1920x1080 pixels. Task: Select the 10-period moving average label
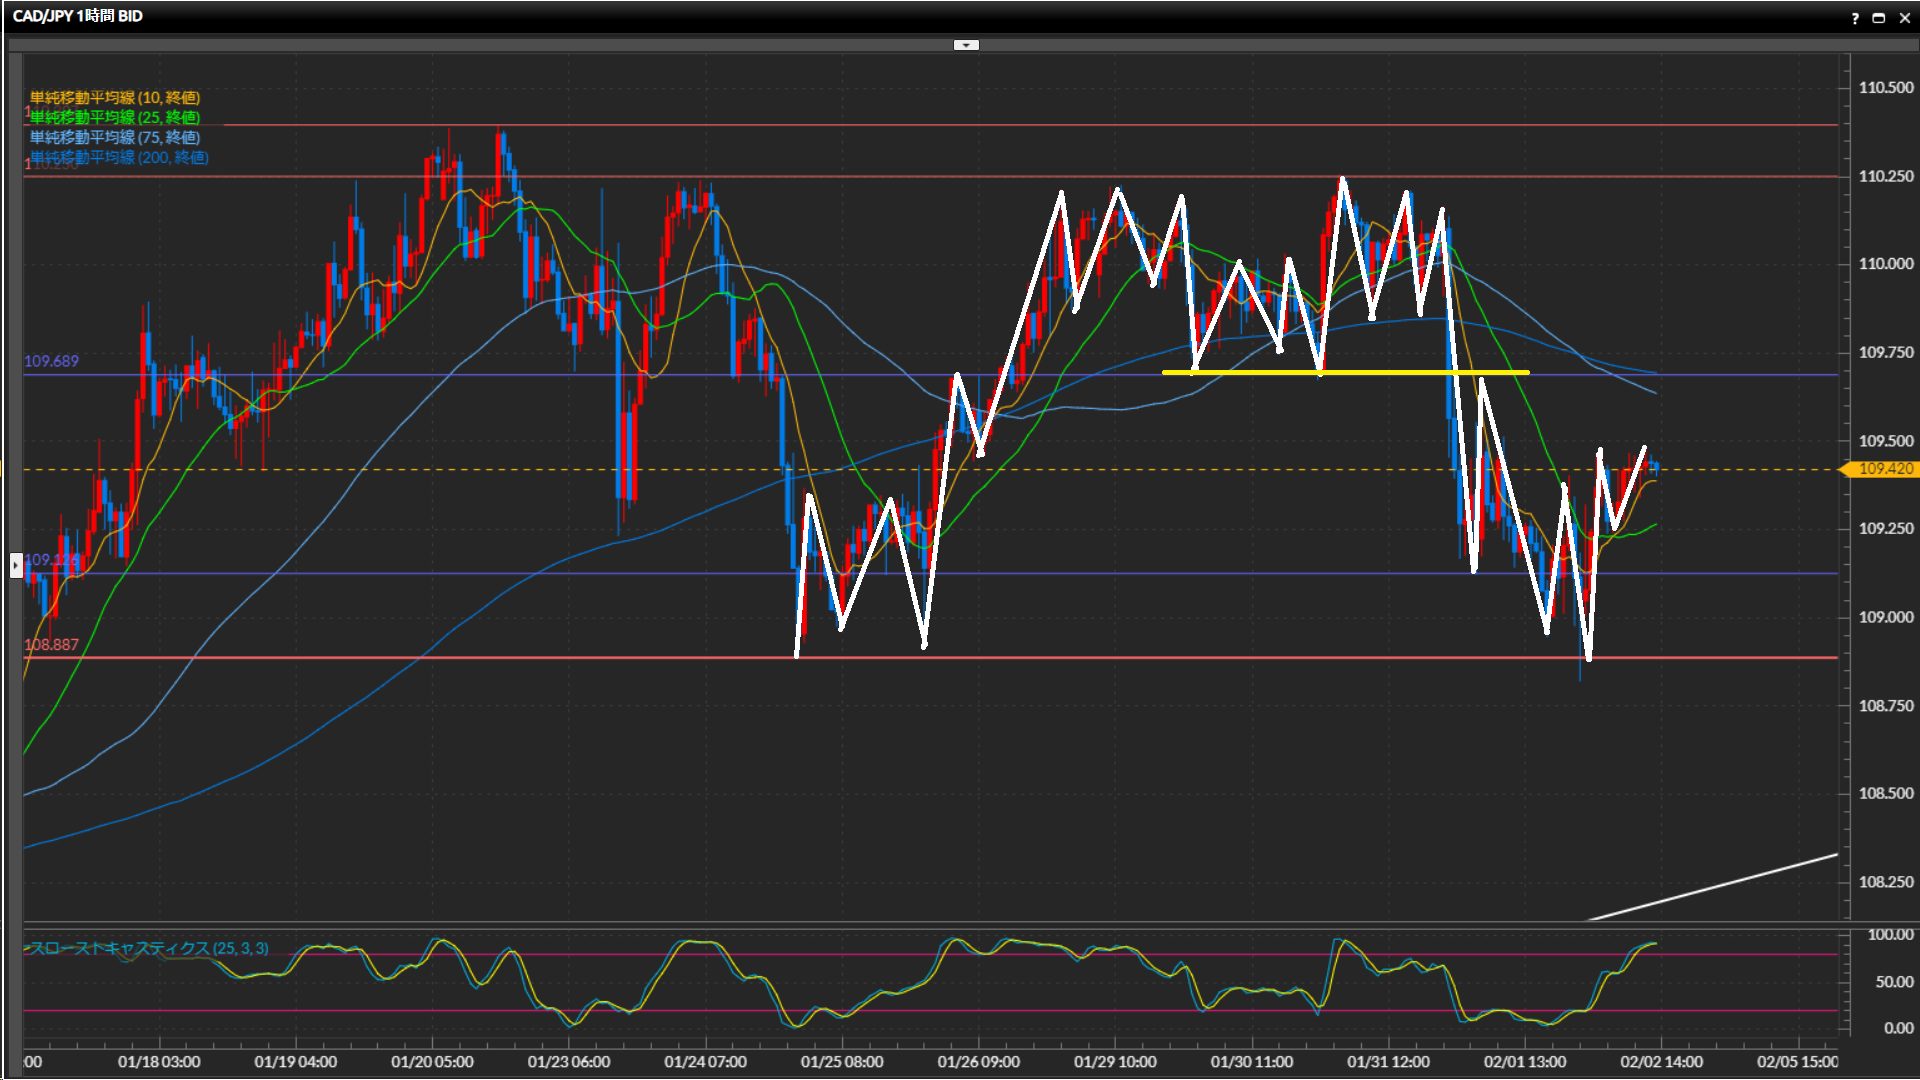[115, 97]
